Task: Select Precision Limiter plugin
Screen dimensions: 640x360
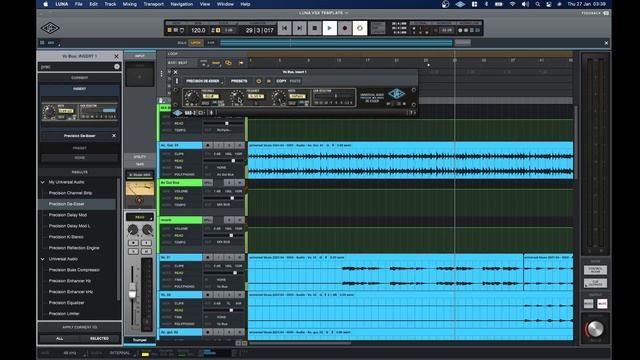Action: (x=64, y=313)
